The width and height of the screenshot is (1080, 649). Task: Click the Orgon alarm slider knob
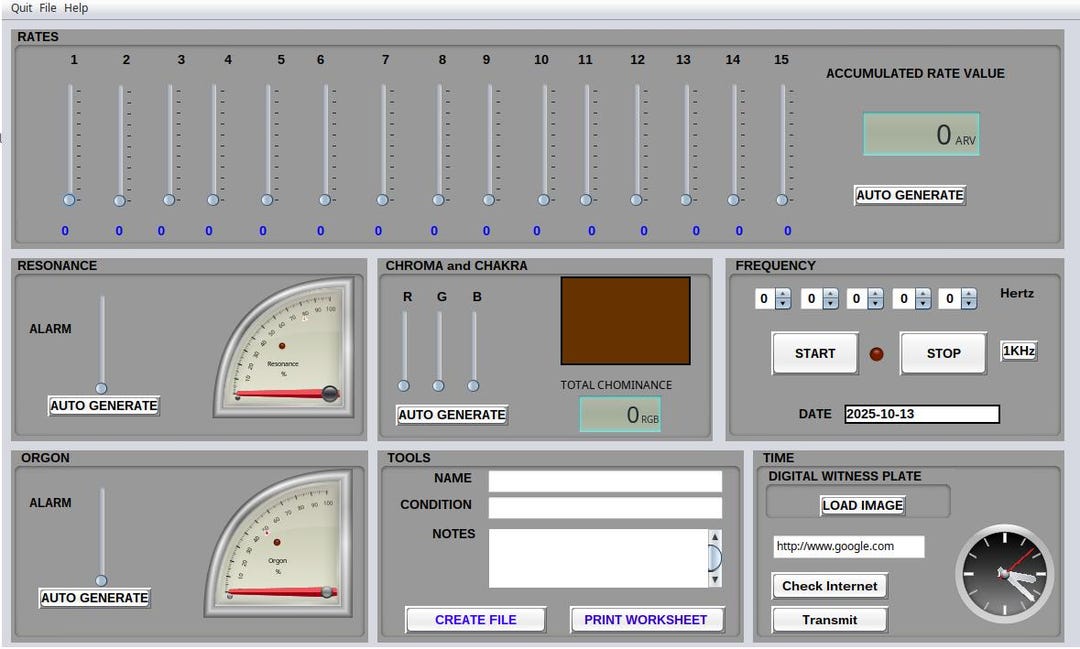click(101, 580)
